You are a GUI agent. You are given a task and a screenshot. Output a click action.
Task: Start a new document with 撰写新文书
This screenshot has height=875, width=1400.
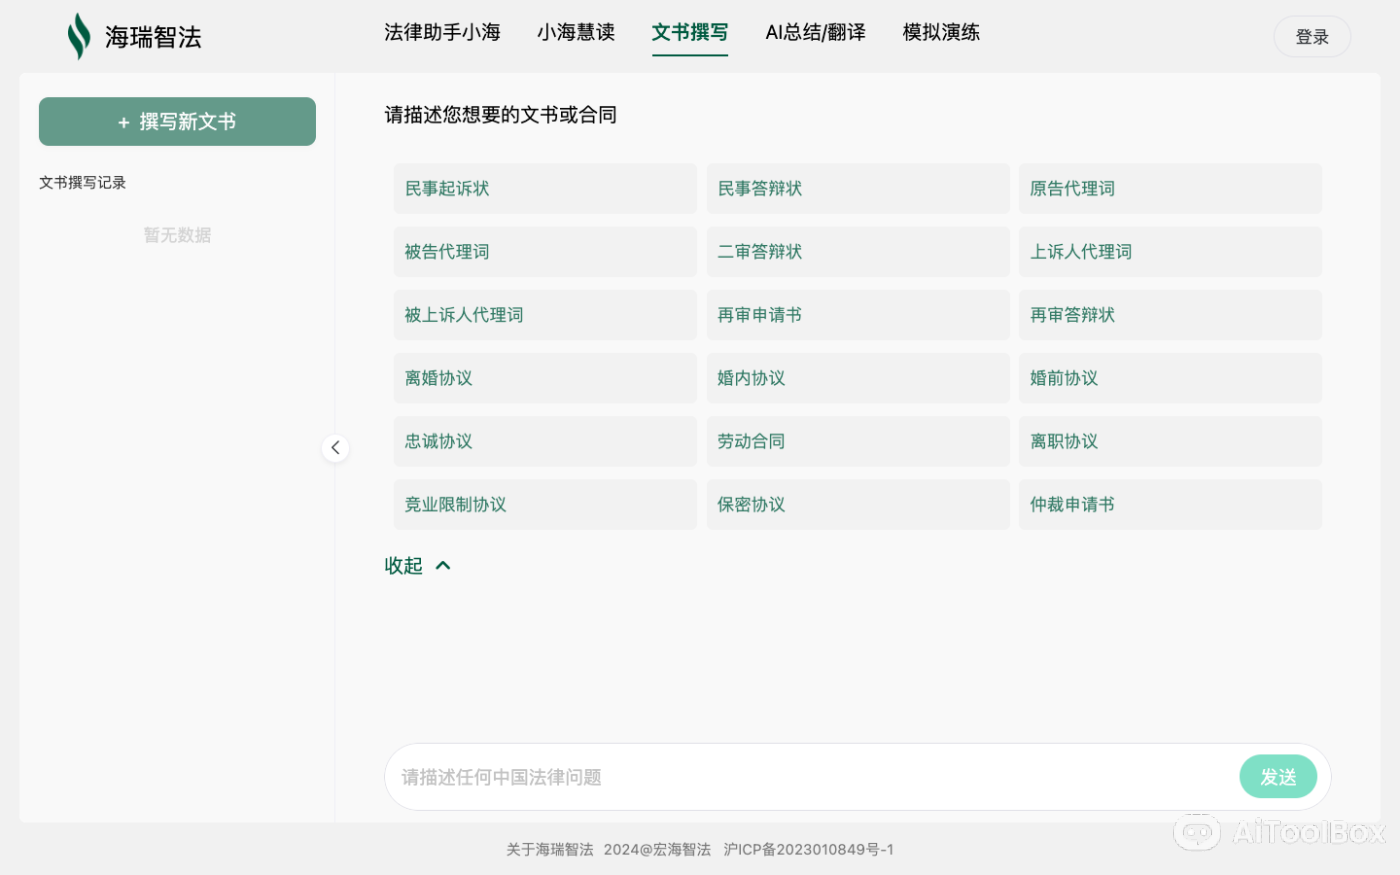[x=177, y=121]
